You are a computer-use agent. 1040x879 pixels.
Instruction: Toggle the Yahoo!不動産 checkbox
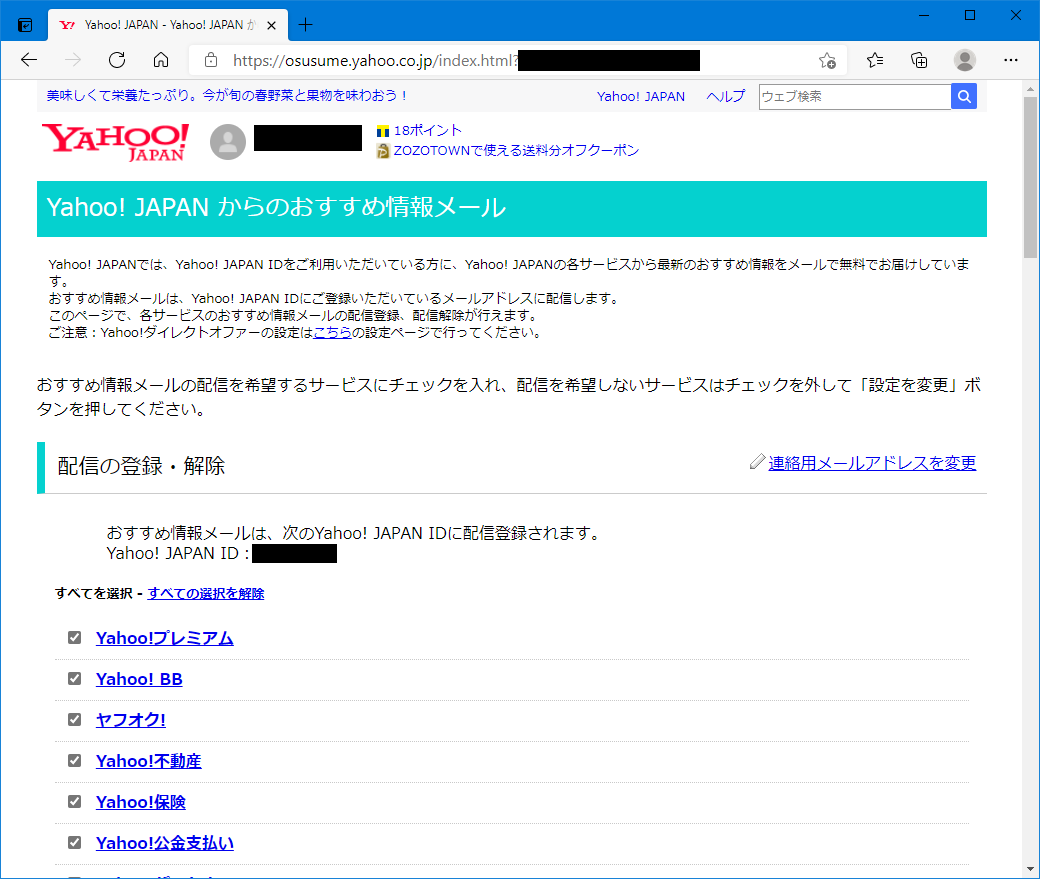click(74, 761)
